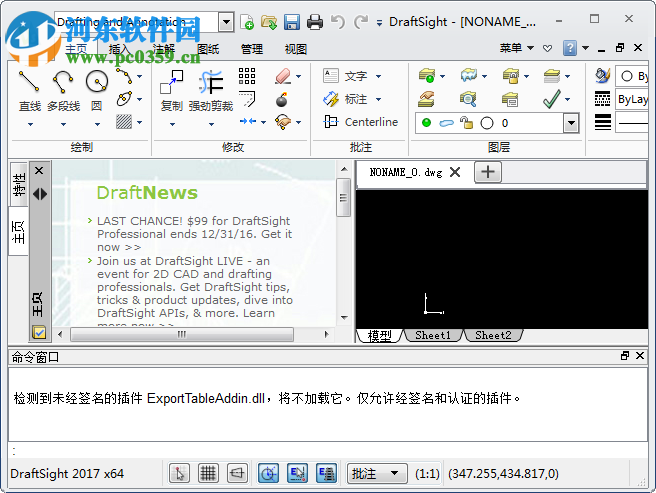Click the Print icon
656x493 pixels.
[315, 22]
